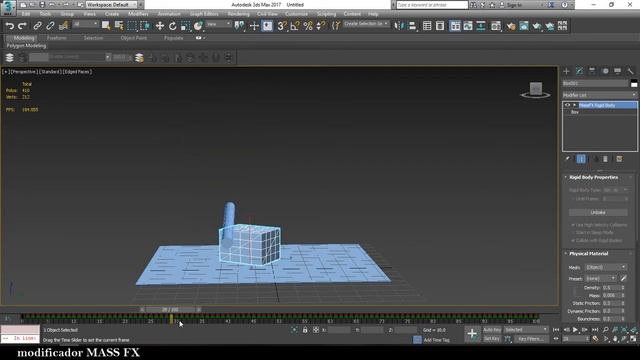This screenshot has width=640, height=360.
Task: Open the Rendered Frame Window icon
Action: pyautogui.click(x=524, y=26)
